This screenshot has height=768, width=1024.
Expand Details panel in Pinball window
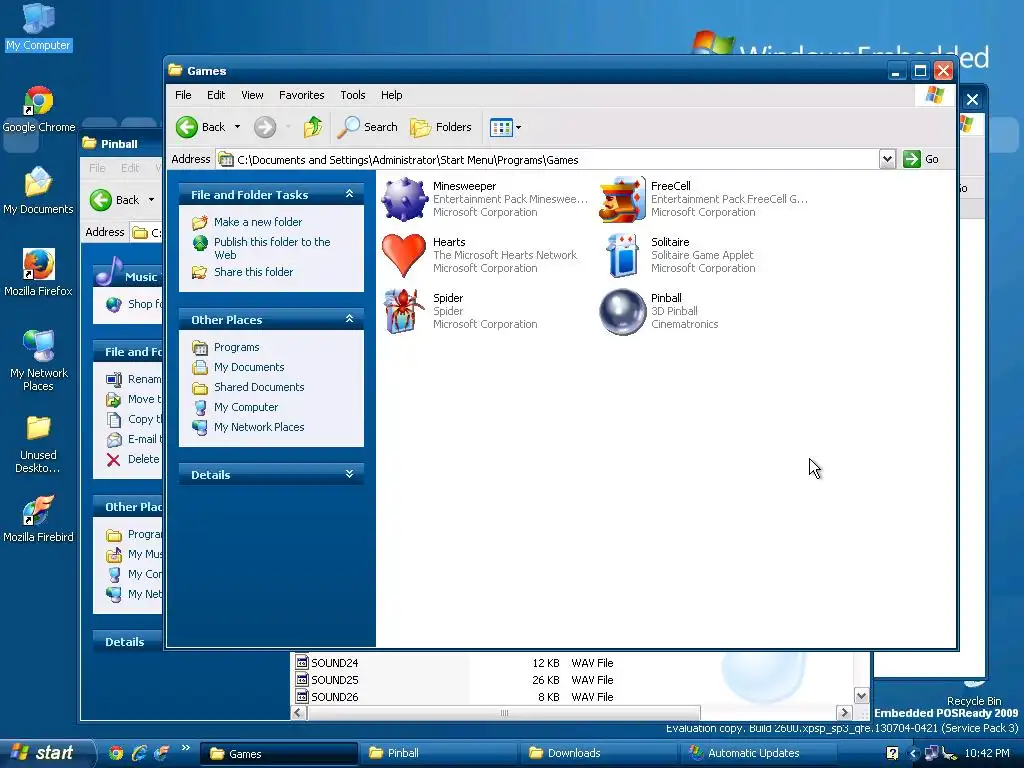click(125, 641)
